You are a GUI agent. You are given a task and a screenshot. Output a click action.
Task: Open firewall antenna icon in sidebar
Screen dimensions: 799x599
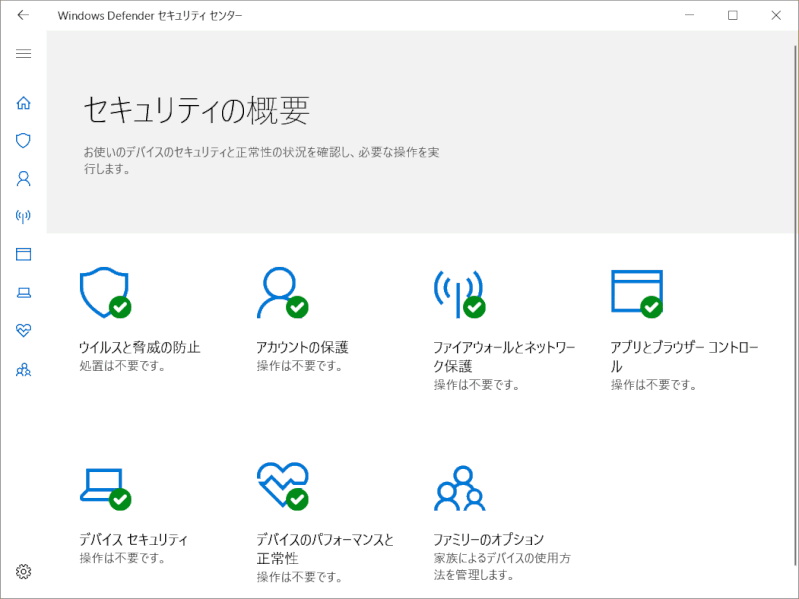[23, 216]
